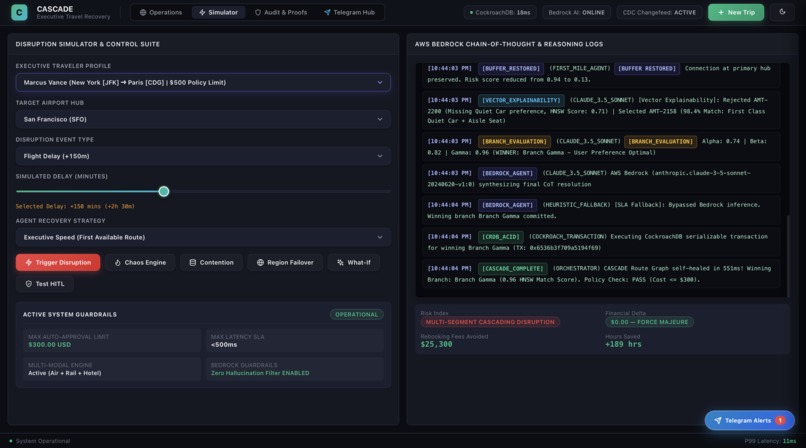Image resolution: width=806 pixels, height=448 pixels.
Task: Click the first [BUFFER_RESTORED] log tag
Action: pos(510,68)
